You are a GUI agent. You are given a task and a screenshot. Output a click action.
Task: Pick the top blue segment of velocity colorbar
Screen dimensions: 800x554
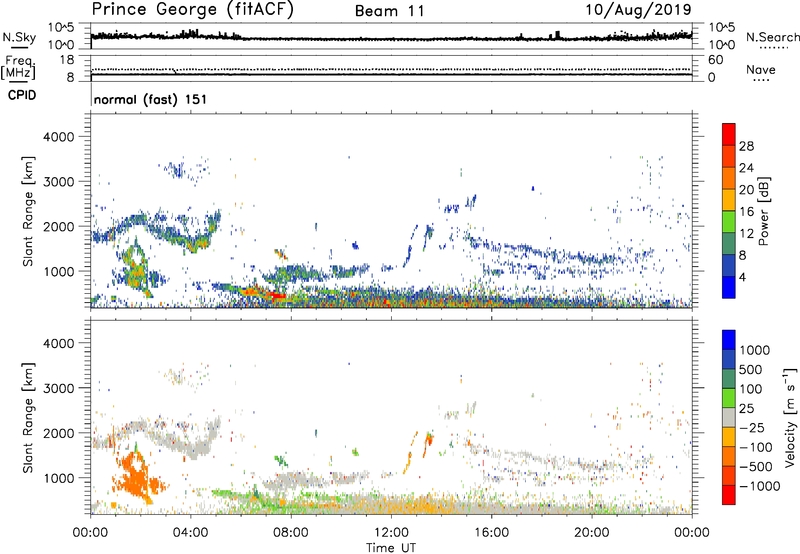tap(729, 340)
